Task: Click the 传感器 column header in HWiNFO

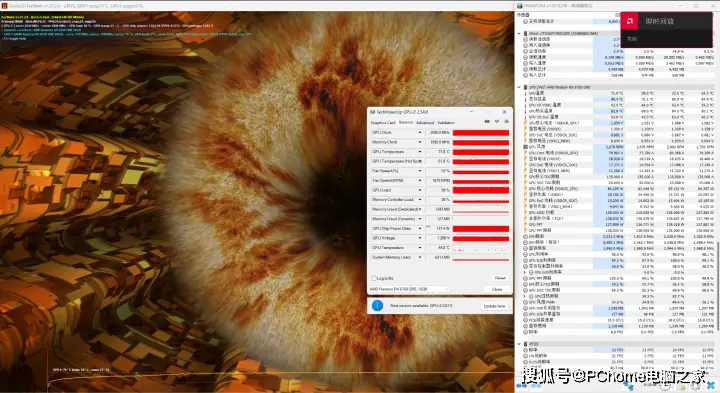Action: (x=523, y=15)
